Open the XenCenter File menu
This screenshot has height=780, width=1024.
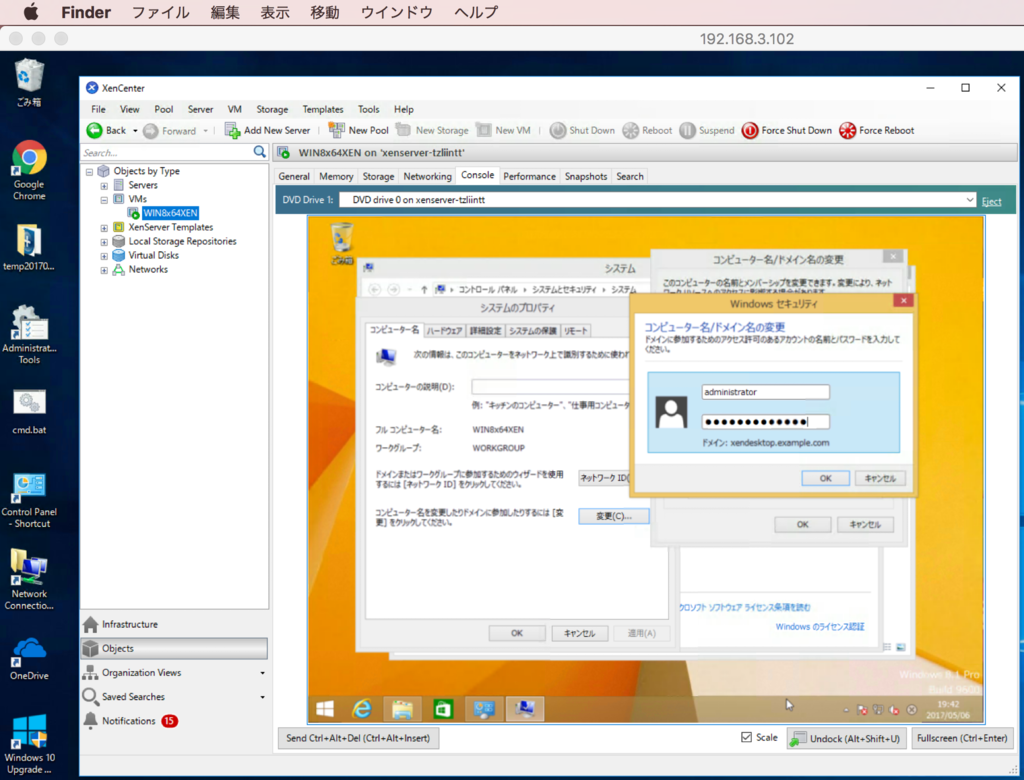[x=98, y=109]
